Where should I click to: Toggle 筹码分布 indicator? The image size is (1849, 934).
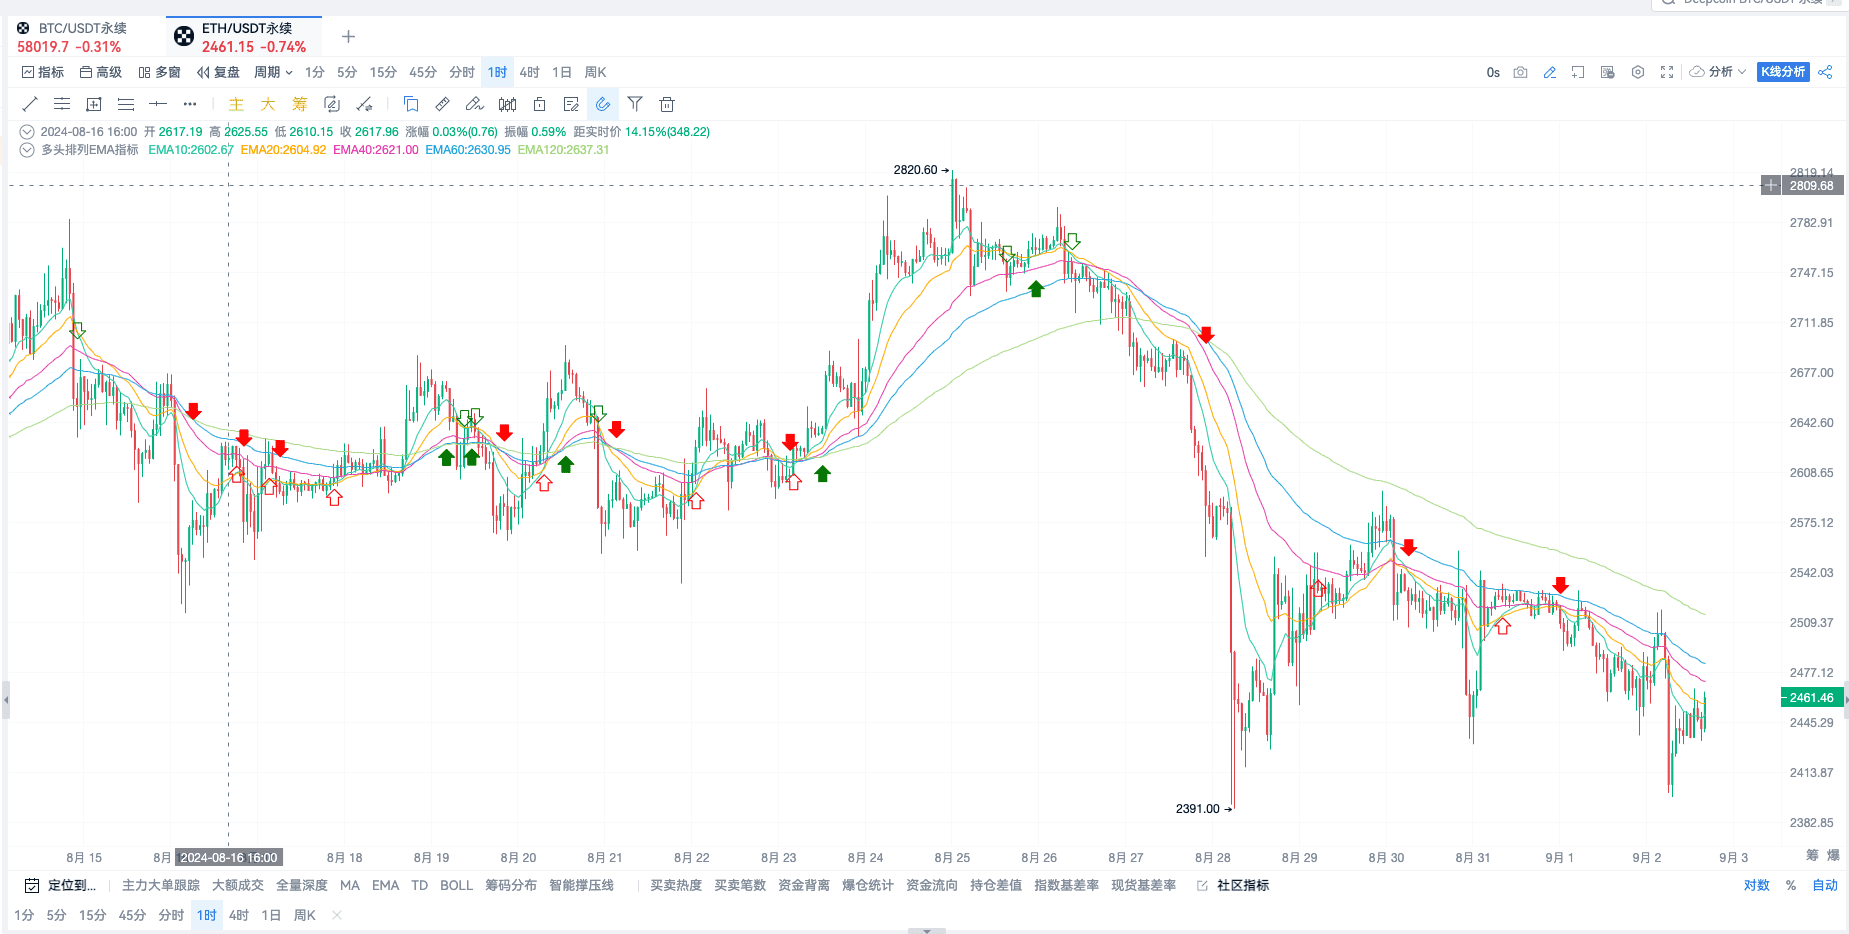[511, 885]
